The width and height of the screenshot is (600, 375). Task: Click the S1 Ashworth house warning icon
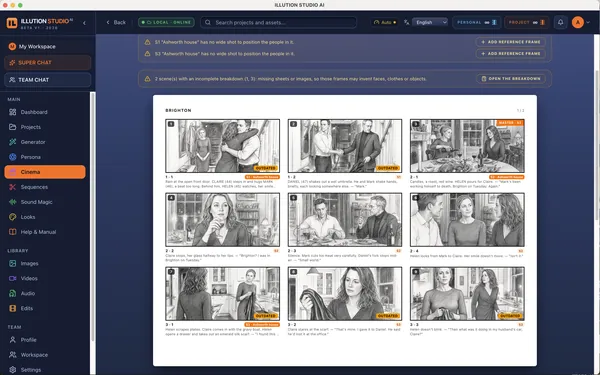tap(147, 42)
